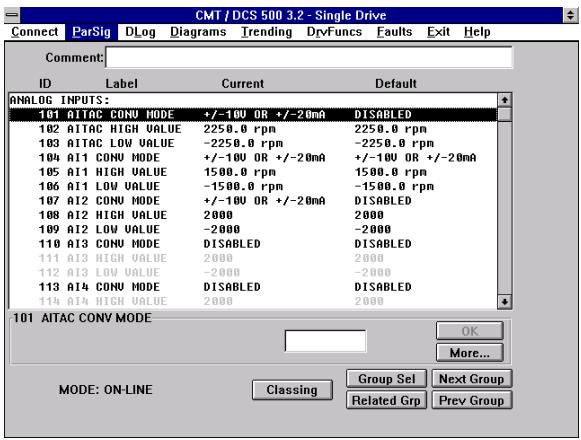This screenshot has height=440, width=581.
Task: Select greyed row 114 AI4 HIGH VALUE
Action: click(x=253, y=301)
